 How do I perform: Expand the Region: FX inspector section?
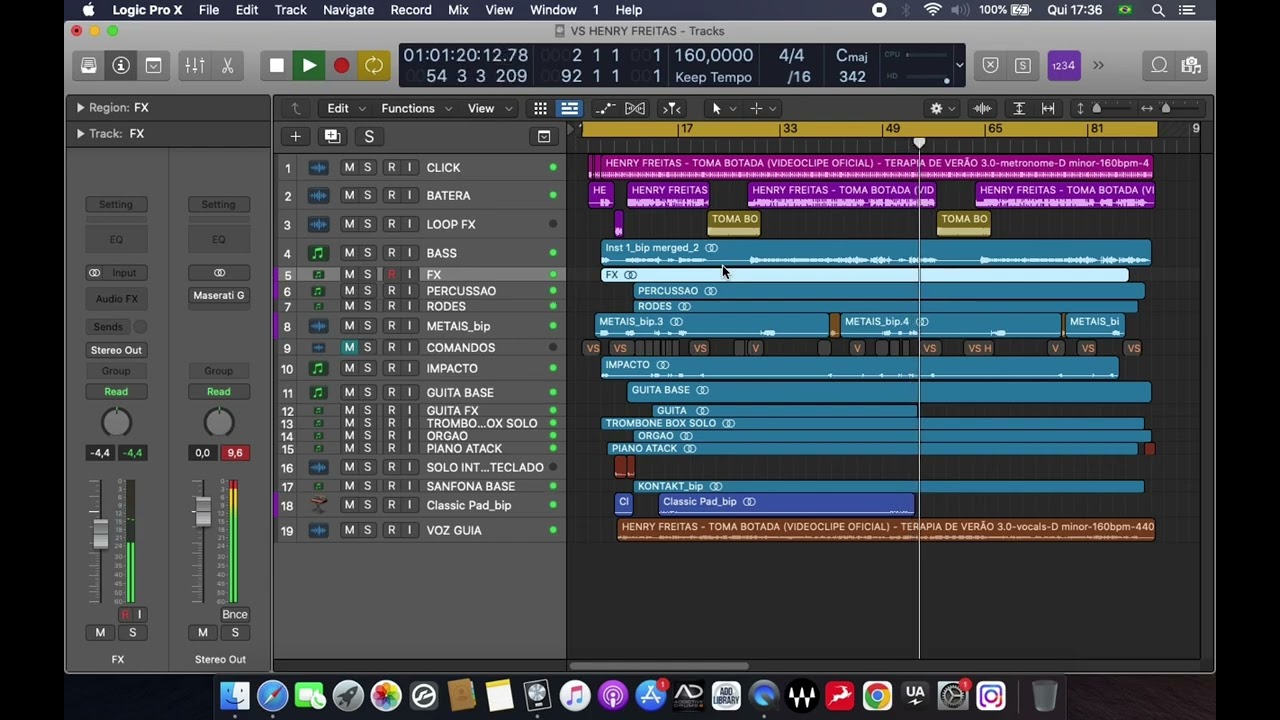(x=80, y=107)
